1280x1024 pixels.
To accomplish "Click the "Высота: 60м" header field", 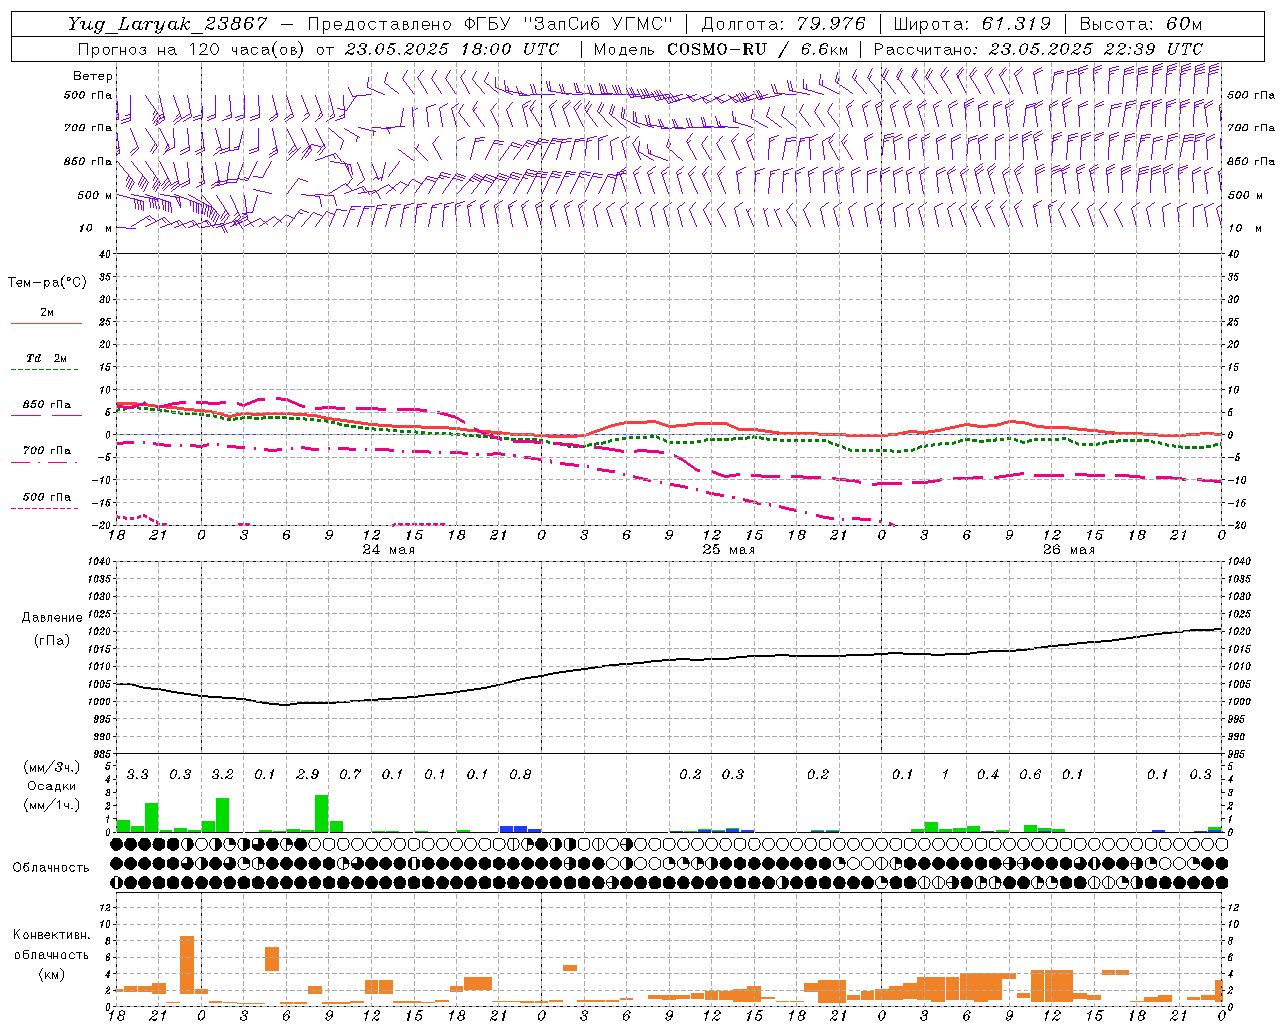I will (x=1140, y=24).
